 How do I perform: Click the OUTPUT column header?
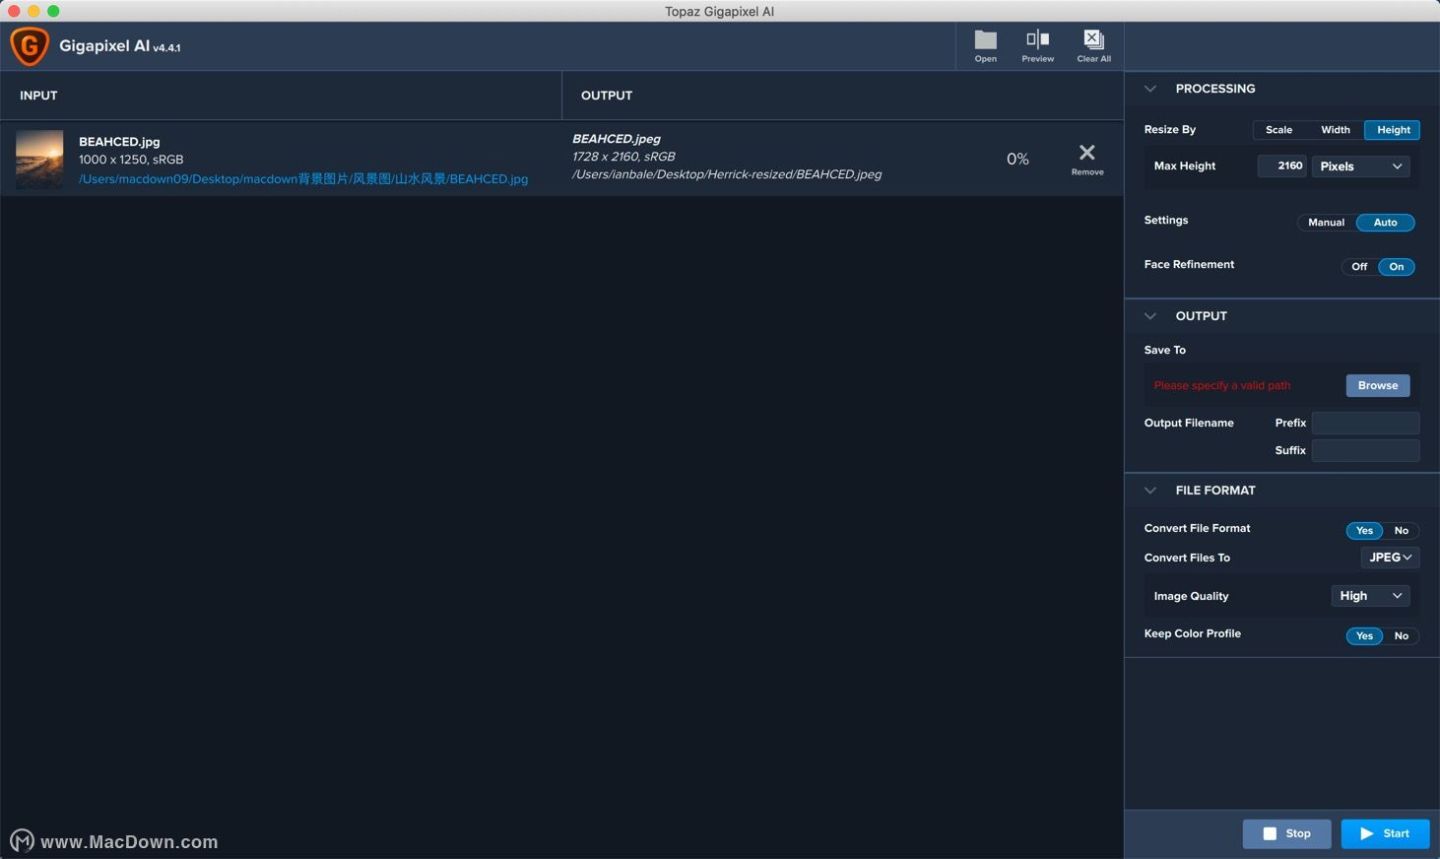click(607, 96)
